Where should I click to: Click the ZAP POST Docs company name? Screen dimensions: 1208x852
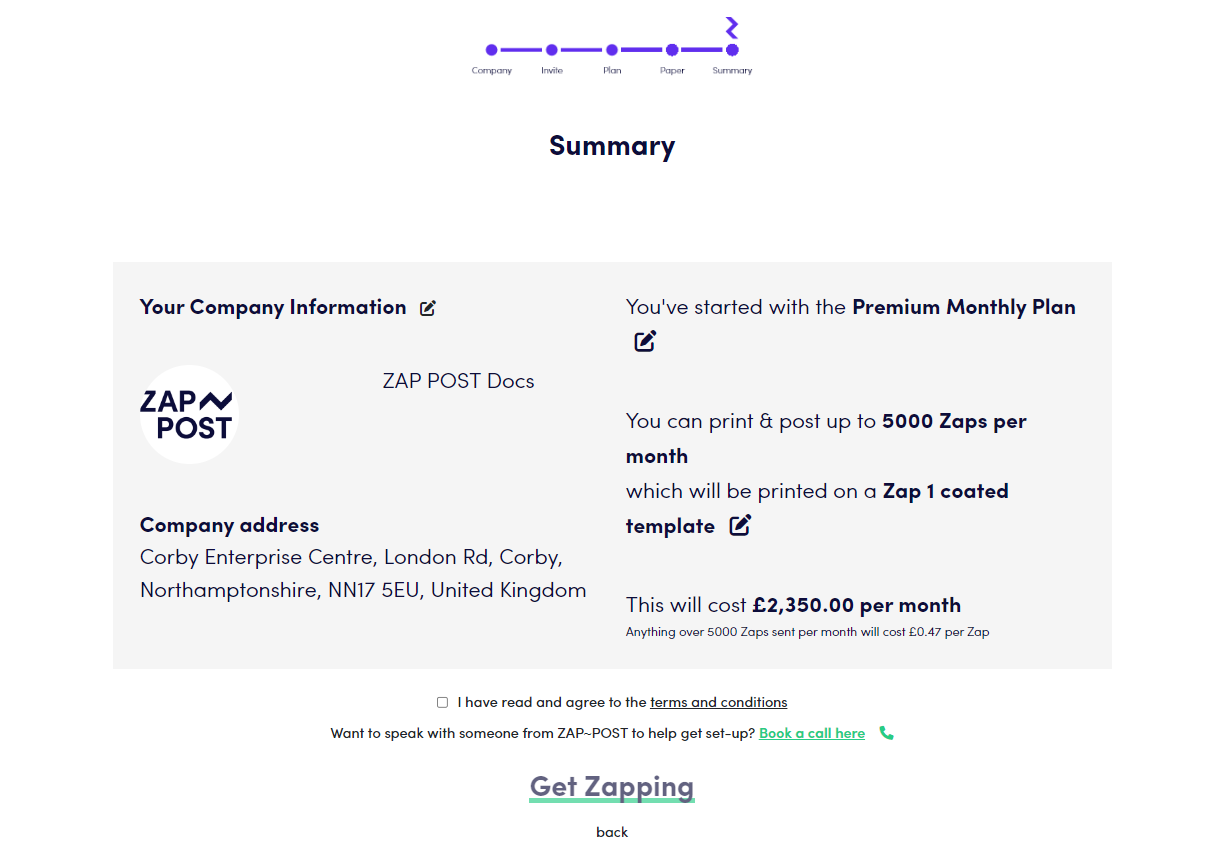458,381
